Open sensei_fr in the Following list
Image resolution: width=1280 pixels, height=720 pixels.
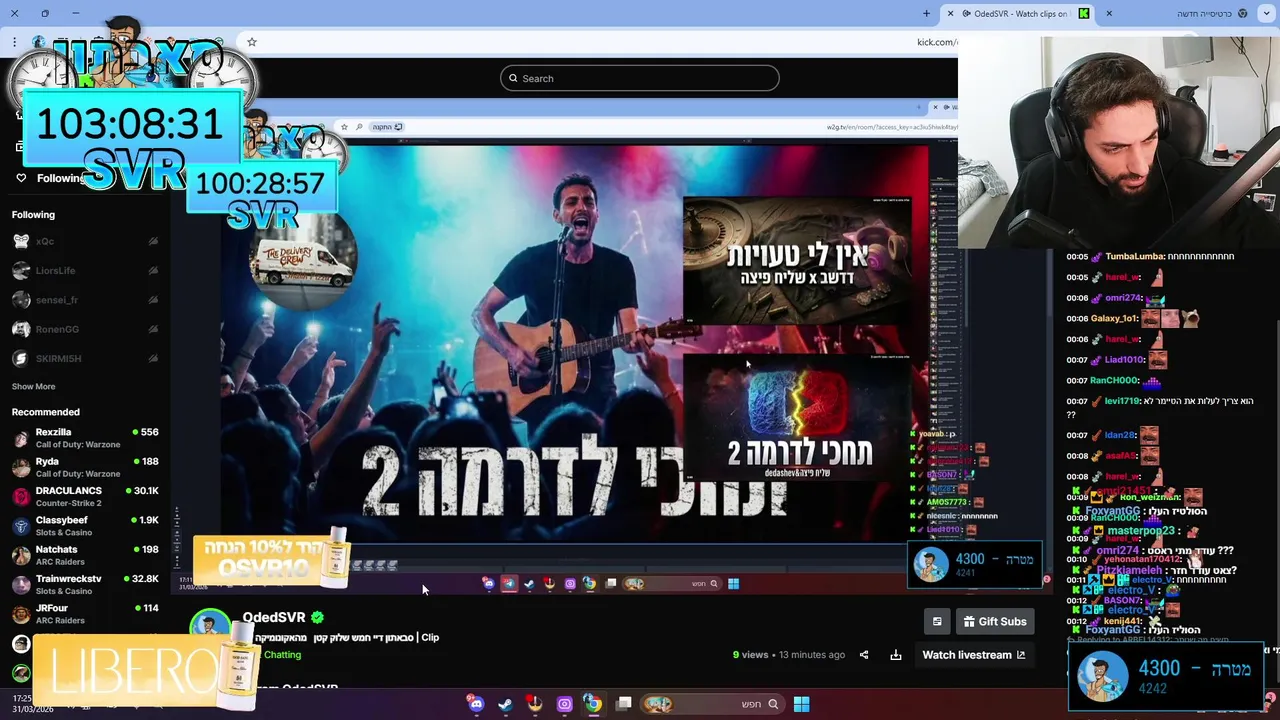pyautogui.click(x=85, y=300)
